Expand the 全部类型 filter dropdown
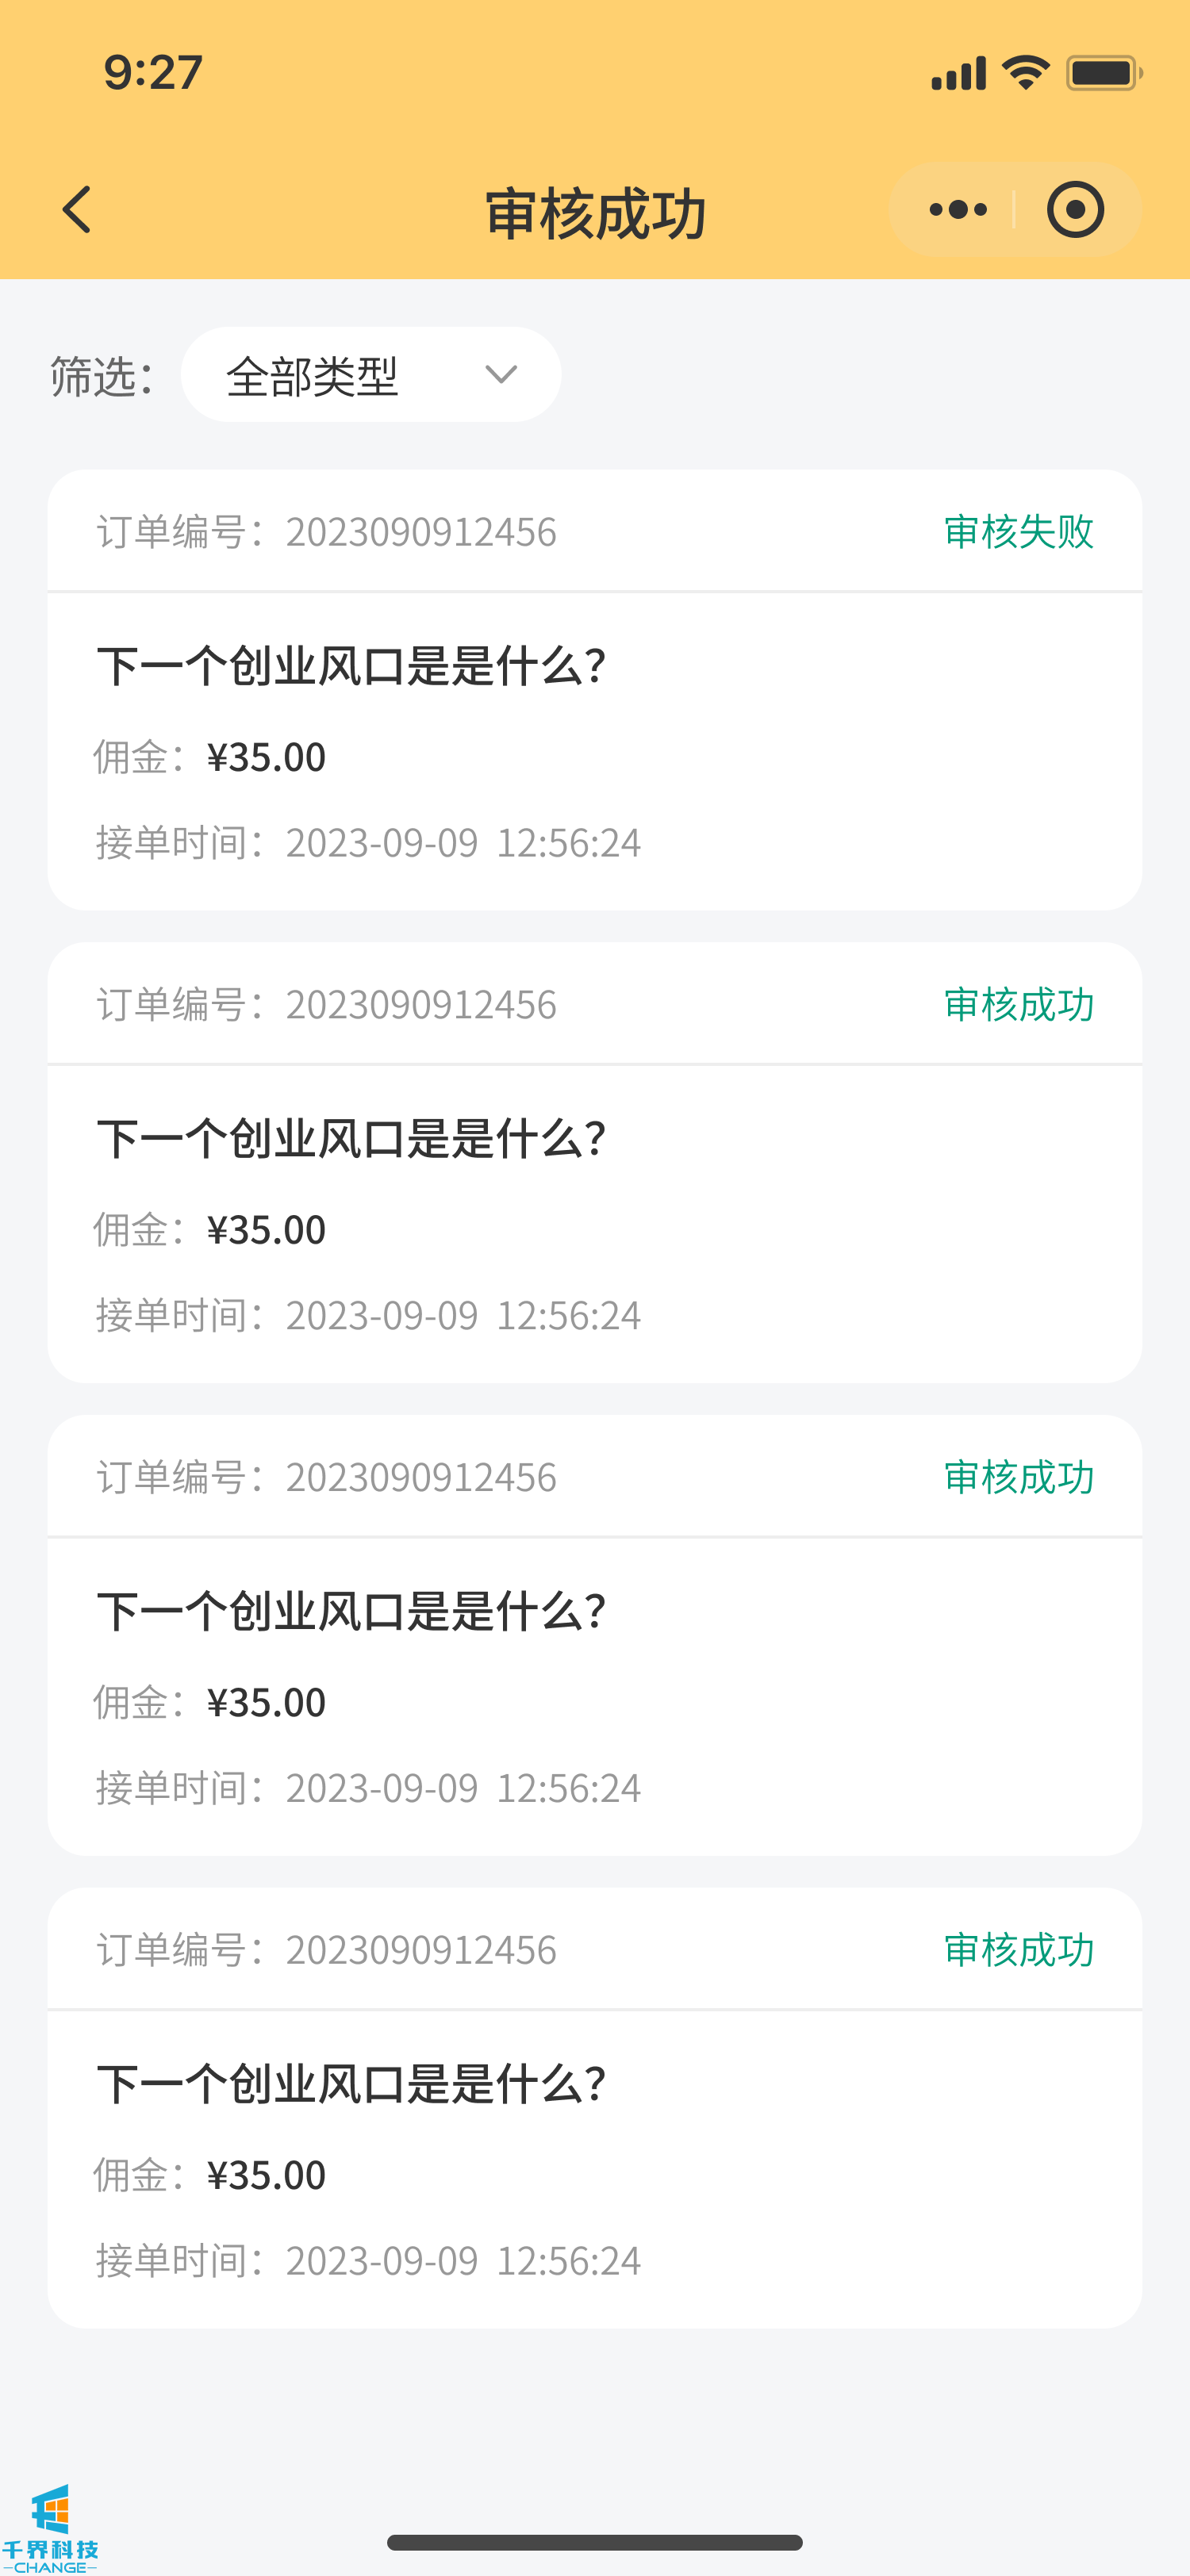 (370, 375)
